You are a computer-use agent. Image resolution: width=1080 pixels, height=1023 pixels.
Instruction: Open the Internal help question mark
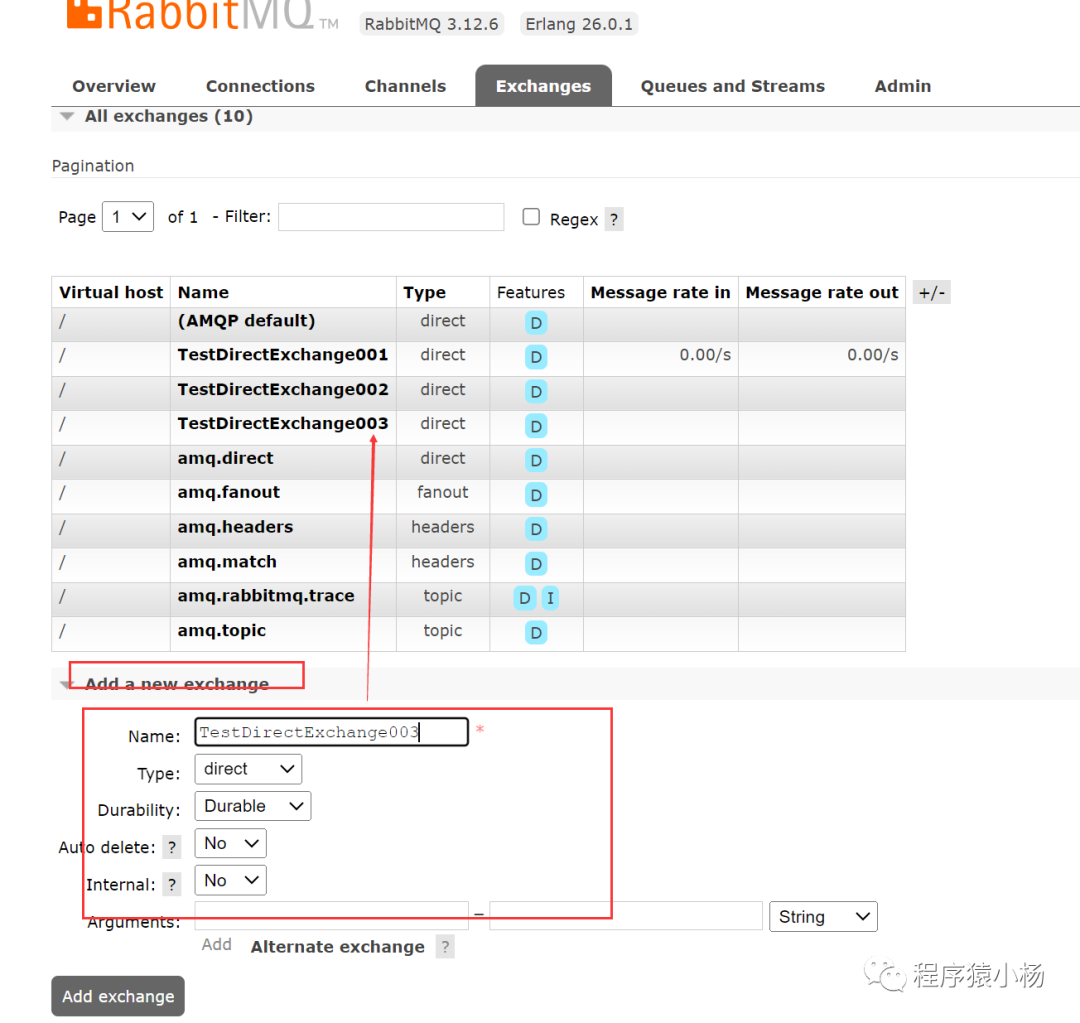pos(171,884)
